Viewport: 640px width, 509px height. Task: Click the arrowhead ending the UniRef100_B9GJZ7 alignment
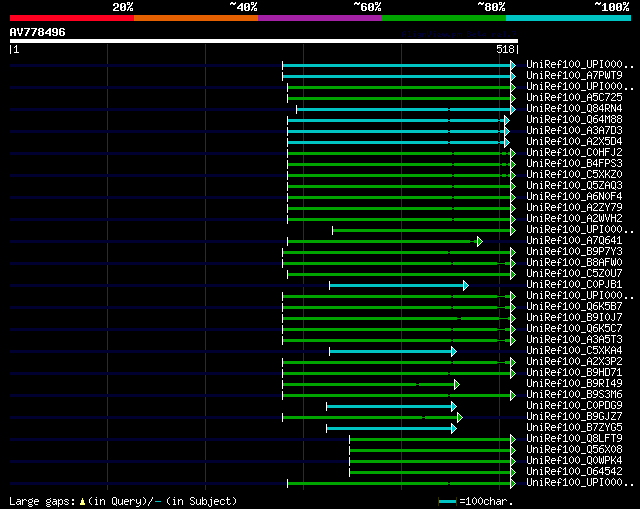click(460, 418)
